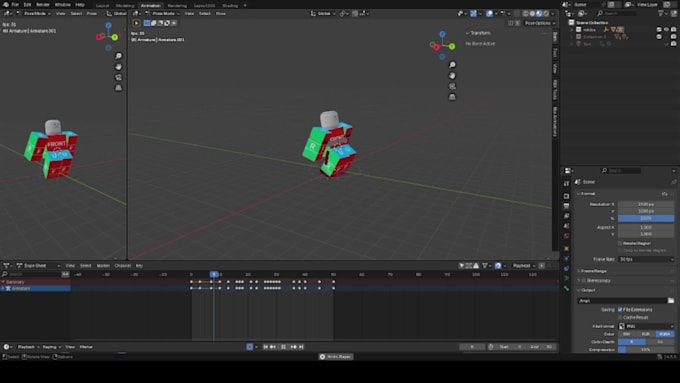The width and height of the screenshot is (680, 383).
Task: Adjust the Compression slider
Action: (646, 350)
